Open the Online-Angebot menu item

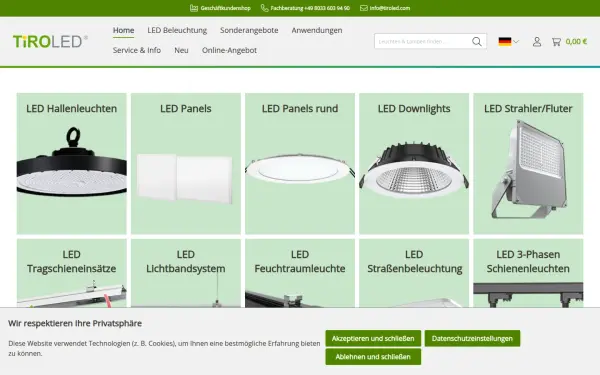click(229, 50)
